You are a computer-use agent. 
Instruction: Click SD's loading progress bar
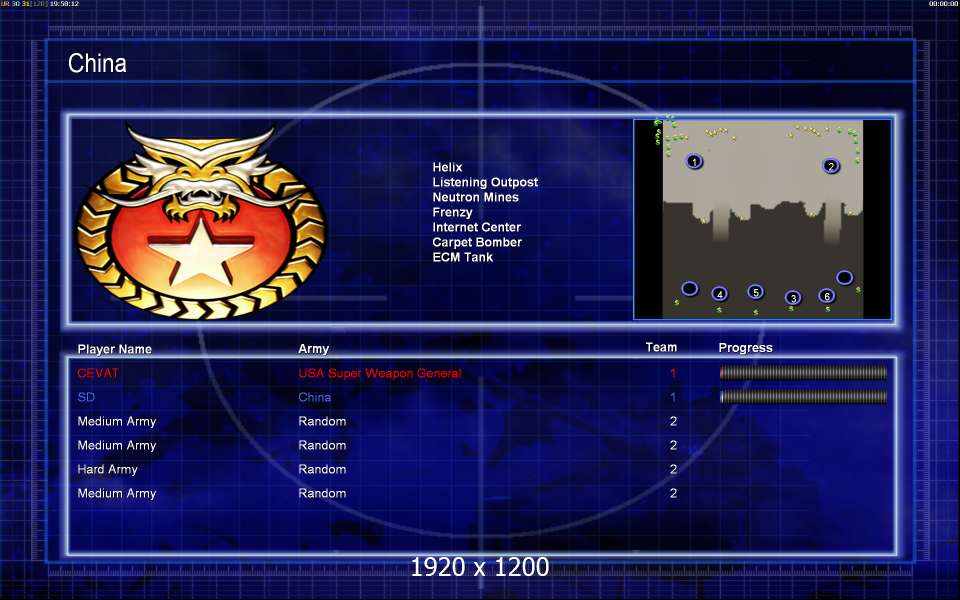803,397
